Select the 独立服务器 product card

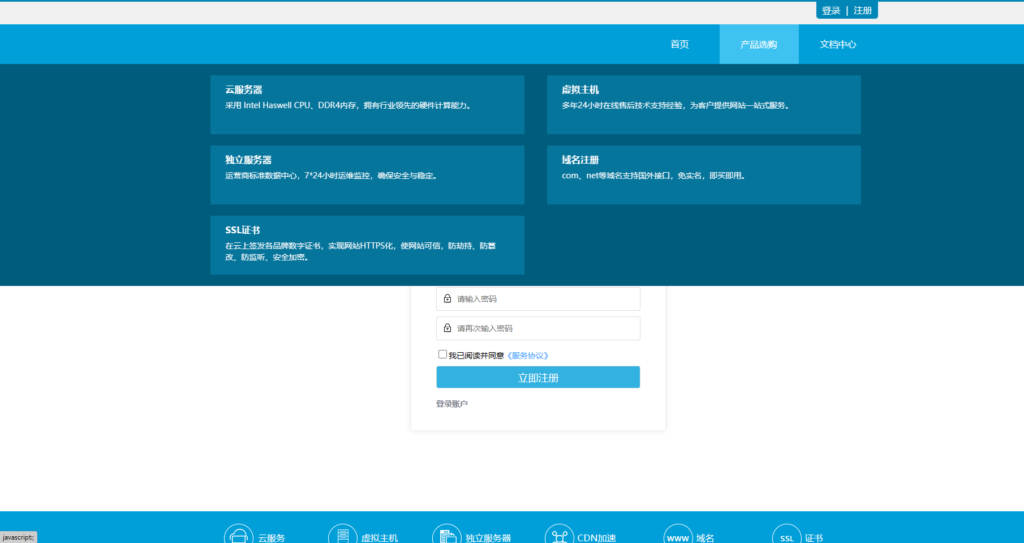(x=367, y=174)
